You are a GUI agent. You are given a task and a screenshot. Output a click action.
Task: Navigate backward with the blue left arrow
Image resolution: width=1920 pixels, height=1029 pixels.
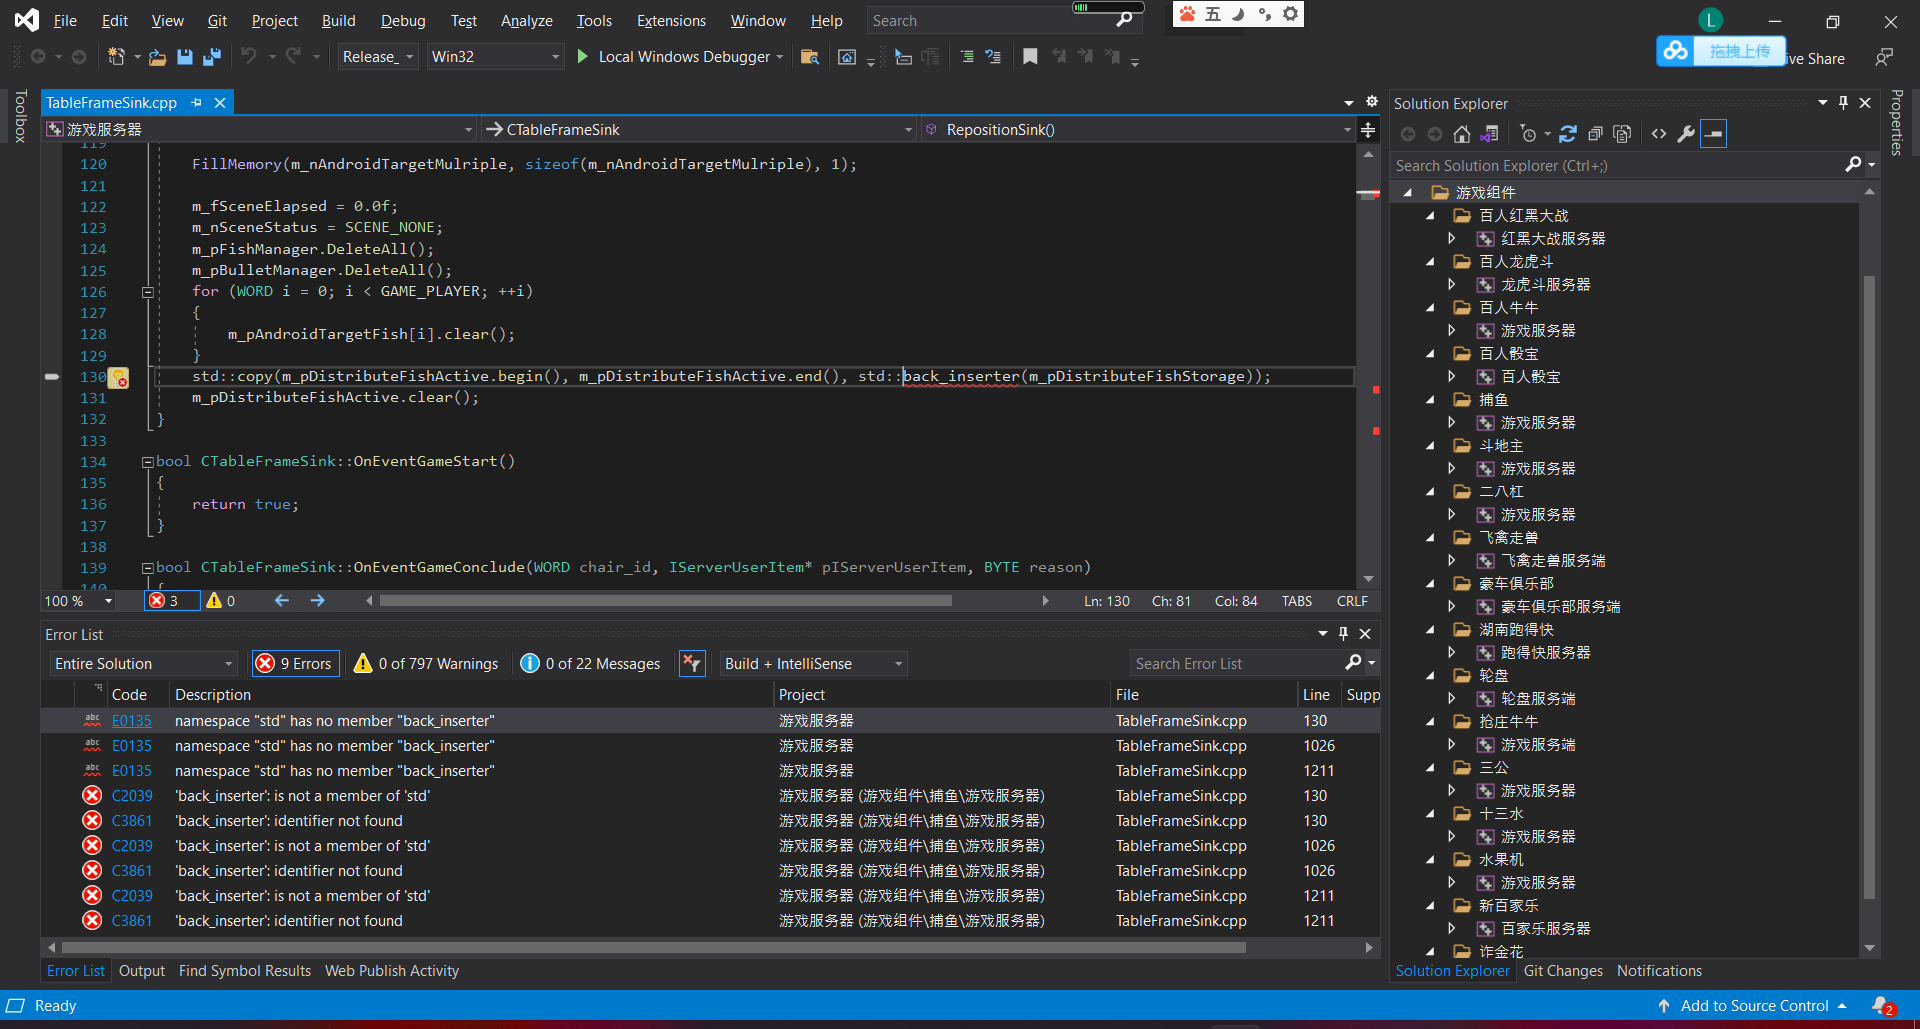click(282, 601)
